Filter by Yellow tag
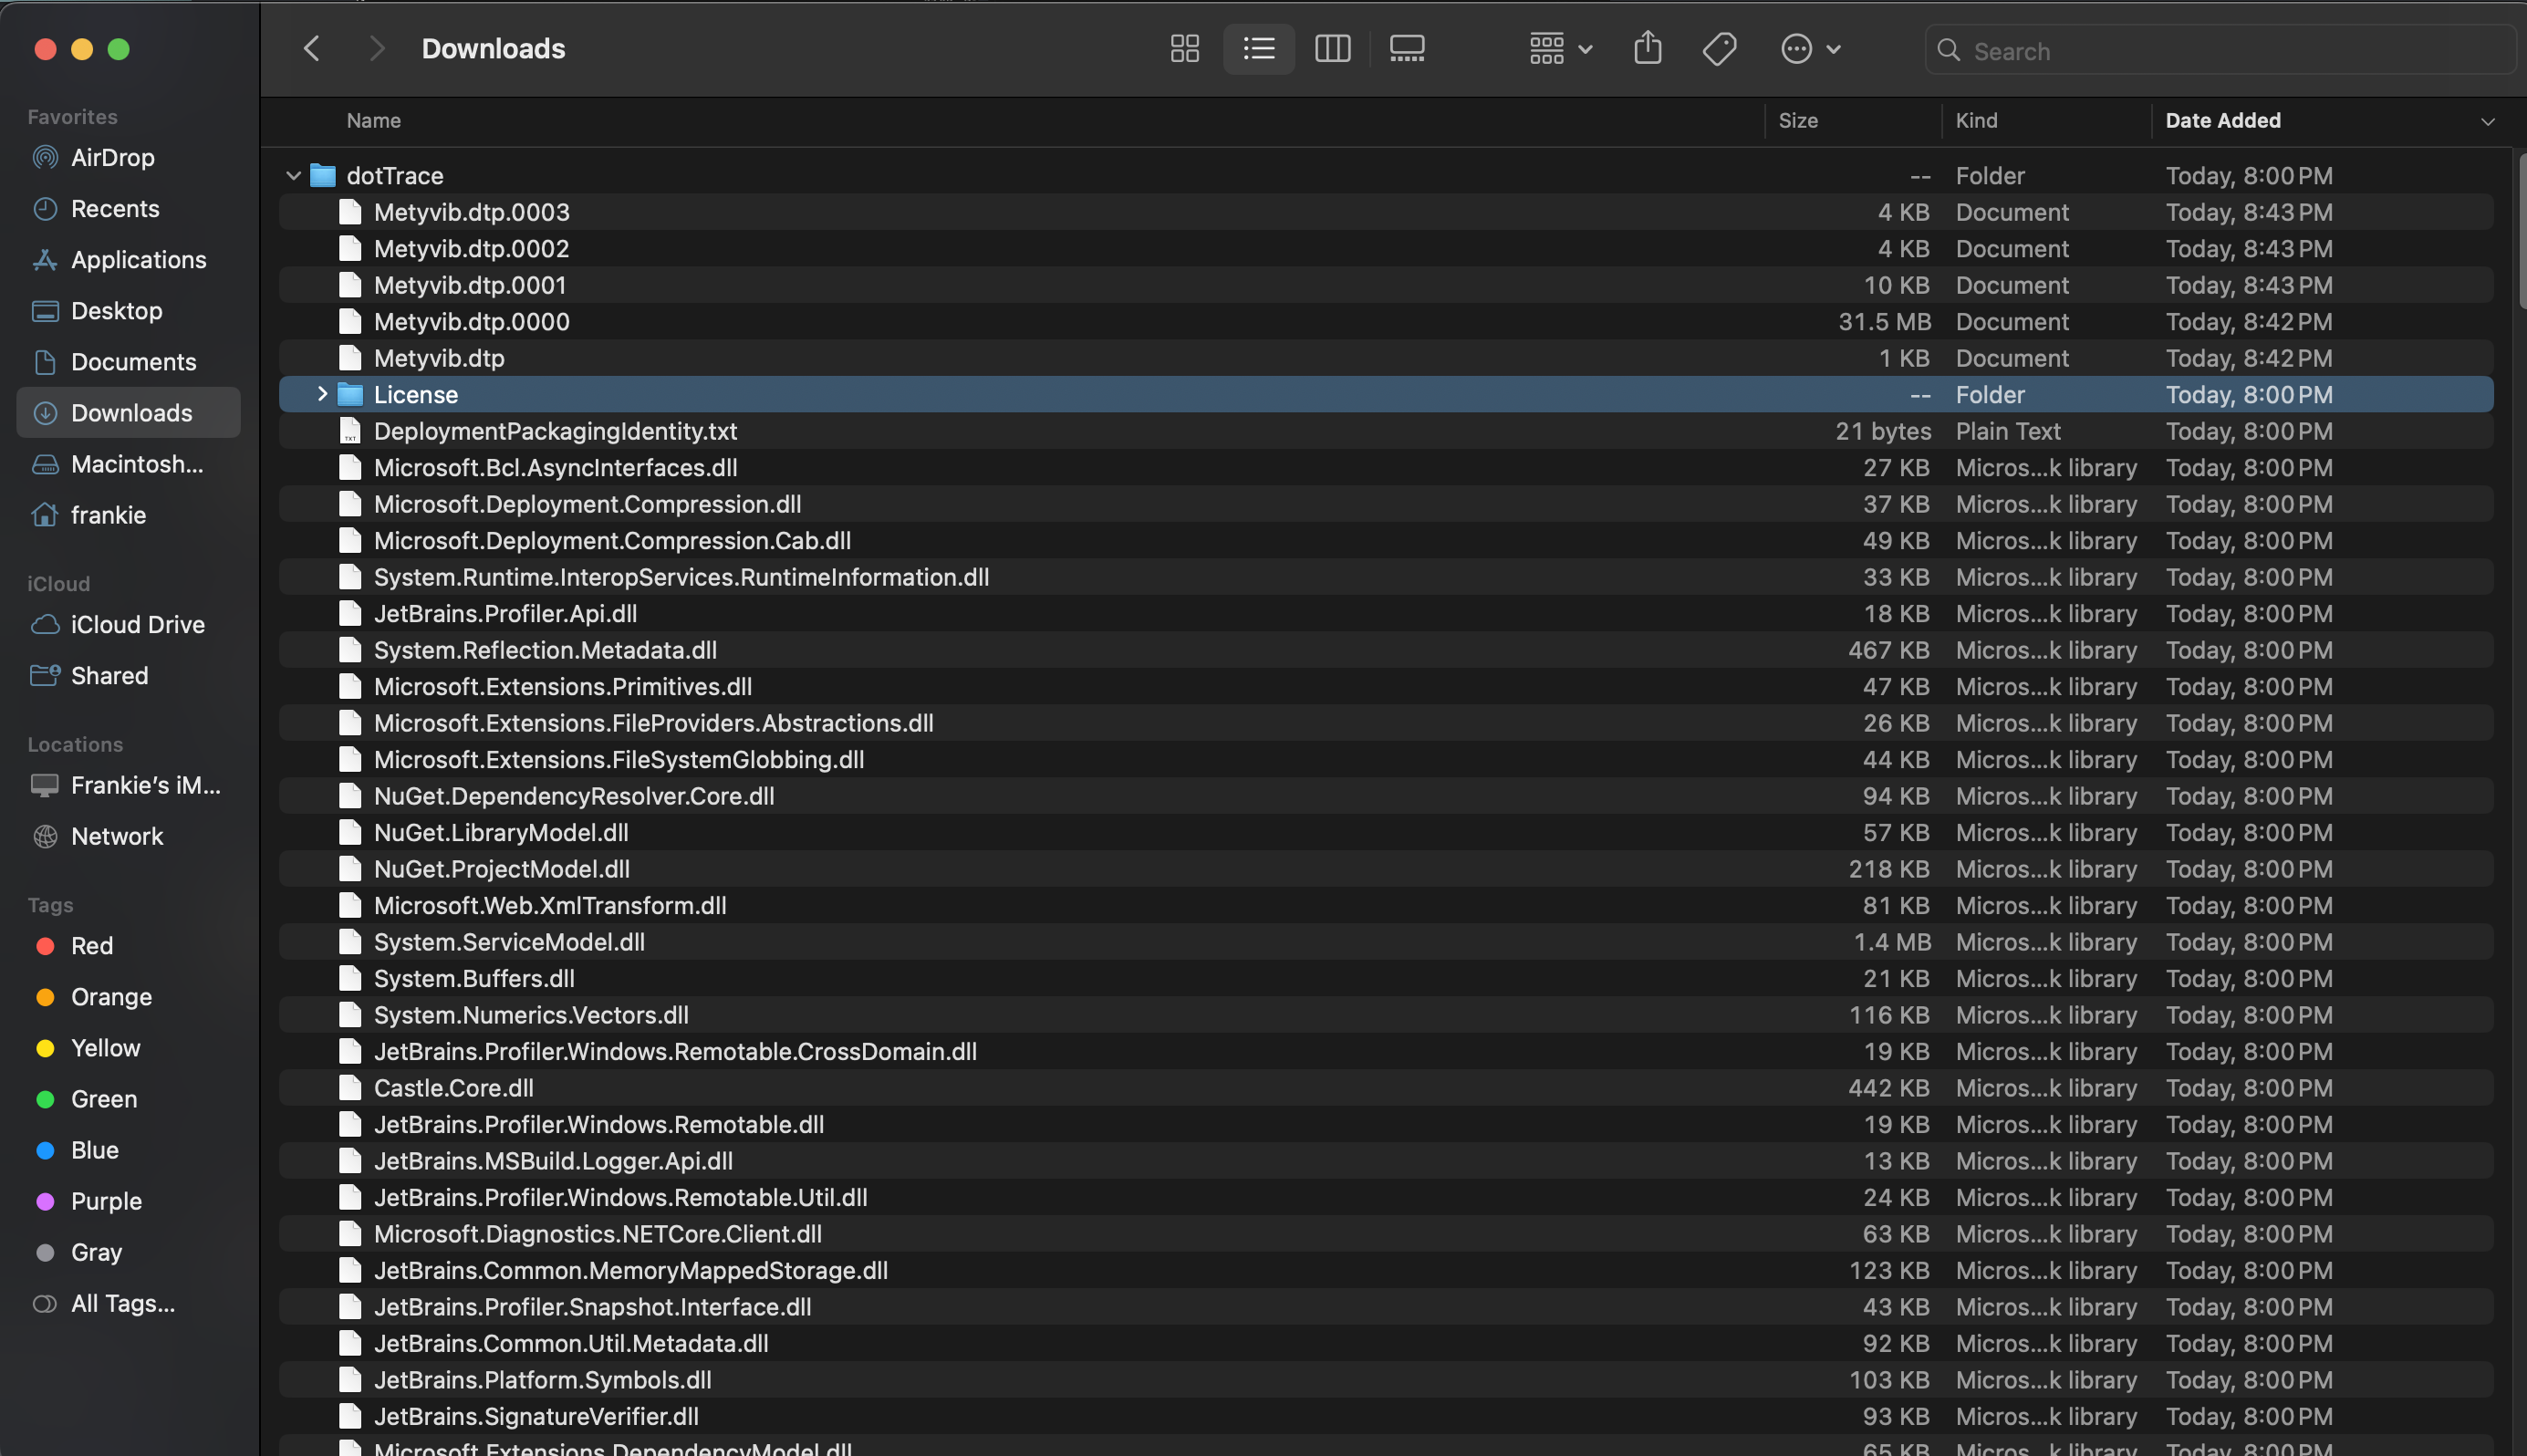Image resolution: width=2527 pixels, height=1456 pixels. [x=128, y=1047]
